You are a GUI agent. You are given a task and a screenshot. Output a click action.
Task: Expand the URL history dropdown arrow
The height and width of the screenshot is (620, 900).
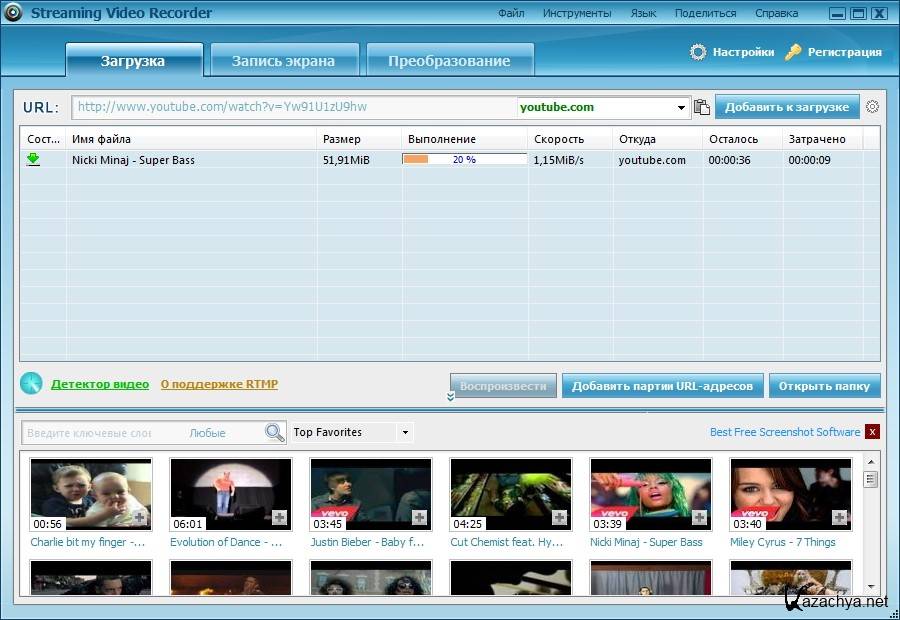(x=682, y=108)
